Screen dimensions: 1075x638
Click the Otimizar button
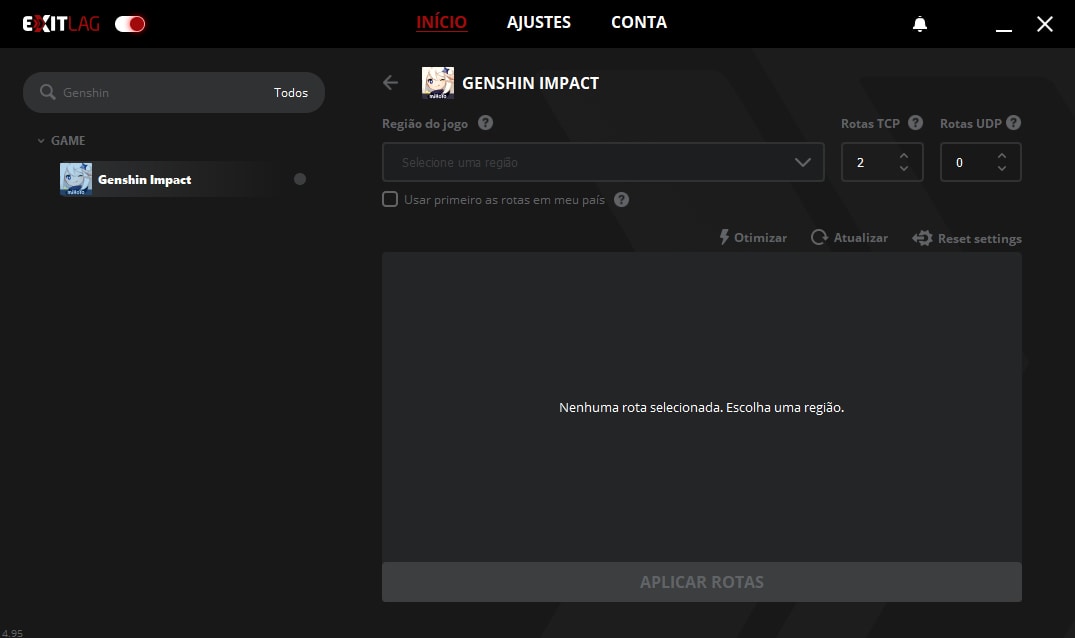pyautogui.click(x=753, y=238)
